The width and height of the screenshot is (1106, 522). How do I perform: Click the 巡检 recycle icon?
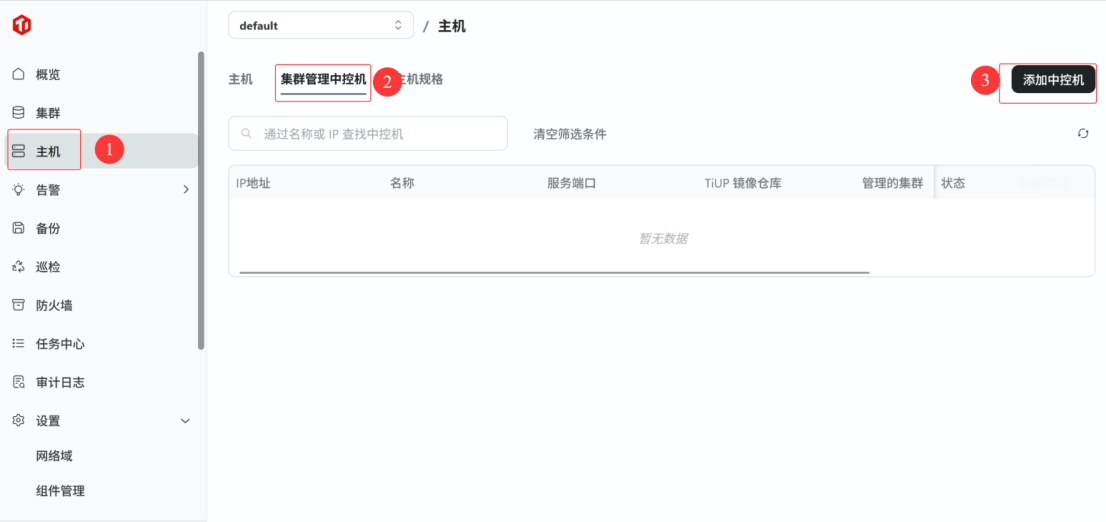tap(18, 267)
